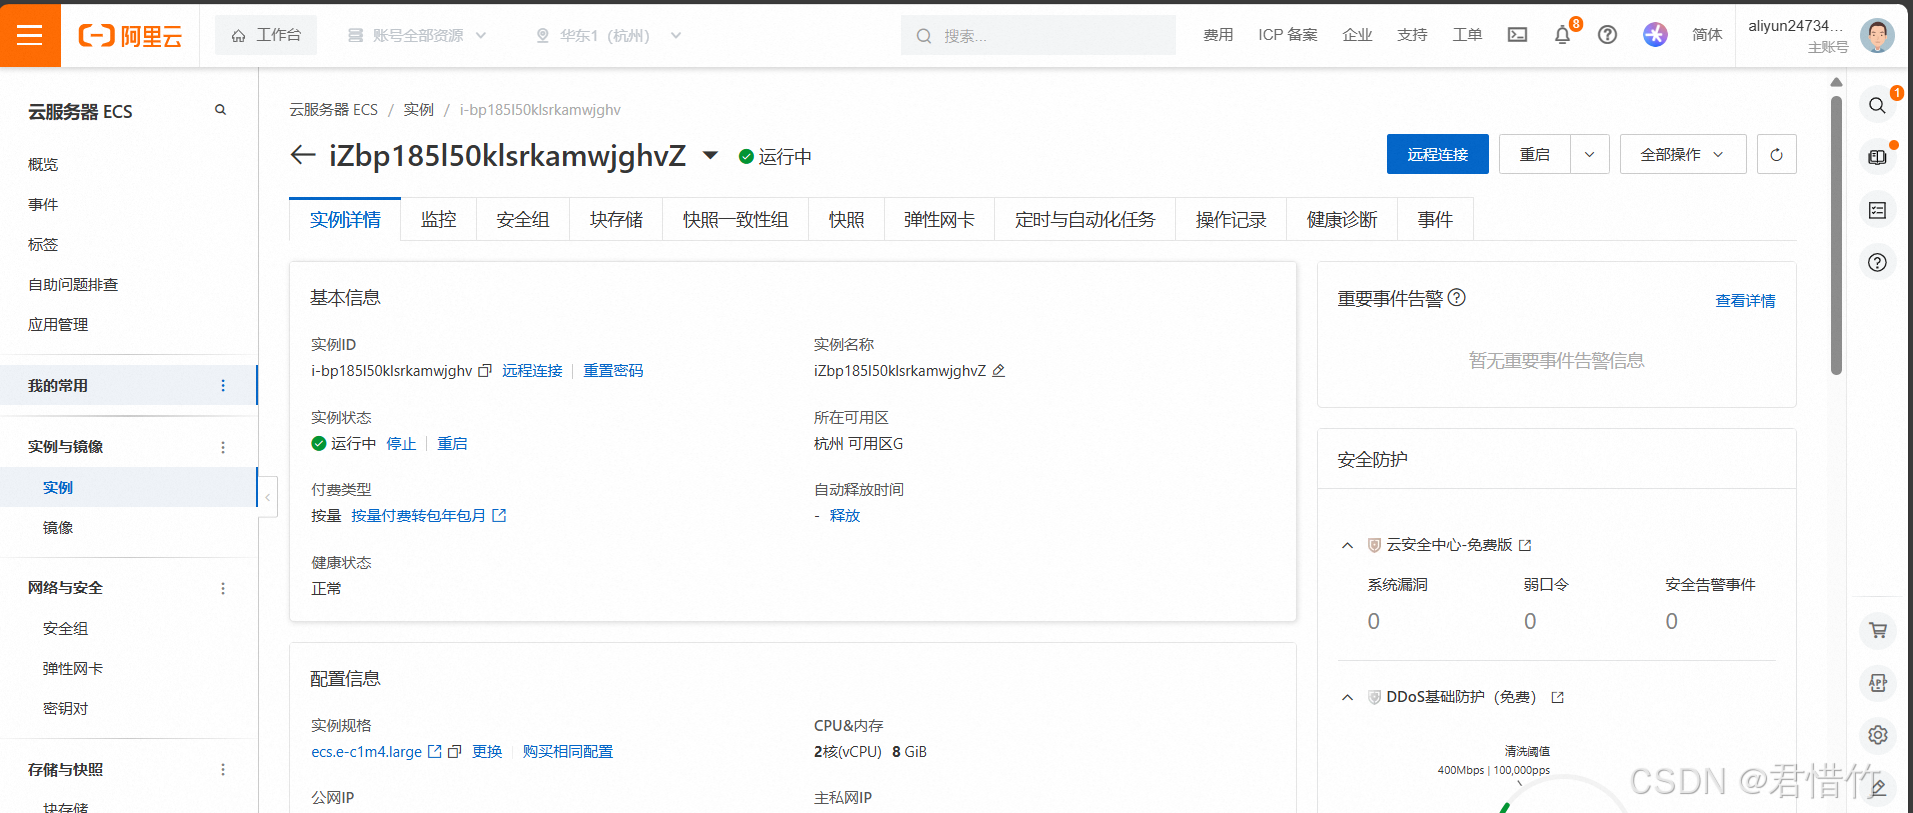Copy the instance ID i-bp185l50klsrkamwjghv
Image resolution: width=1913 pixels, height=813 pixels.
(485, 371)
